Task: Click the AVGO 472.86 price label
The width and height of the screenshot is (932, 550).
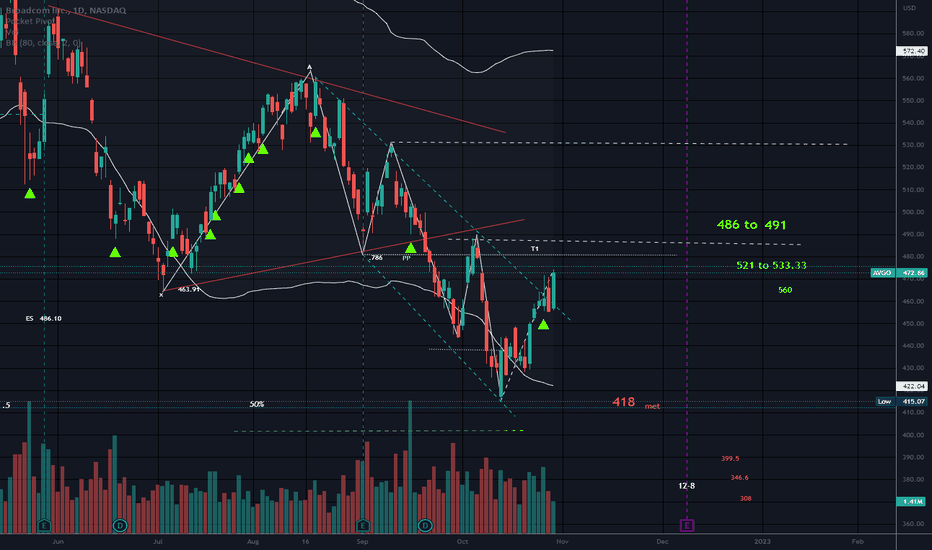Action: coord(898,273)
